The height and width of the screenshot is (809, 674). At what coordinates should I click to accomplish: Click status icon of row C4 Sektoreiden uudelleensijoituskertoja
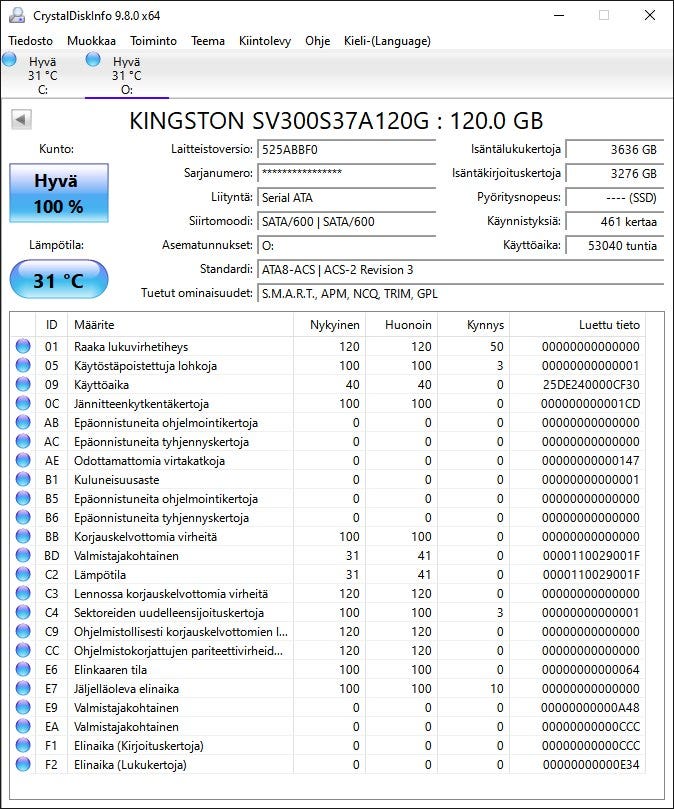pyautogui.click(x=23, y=612)
